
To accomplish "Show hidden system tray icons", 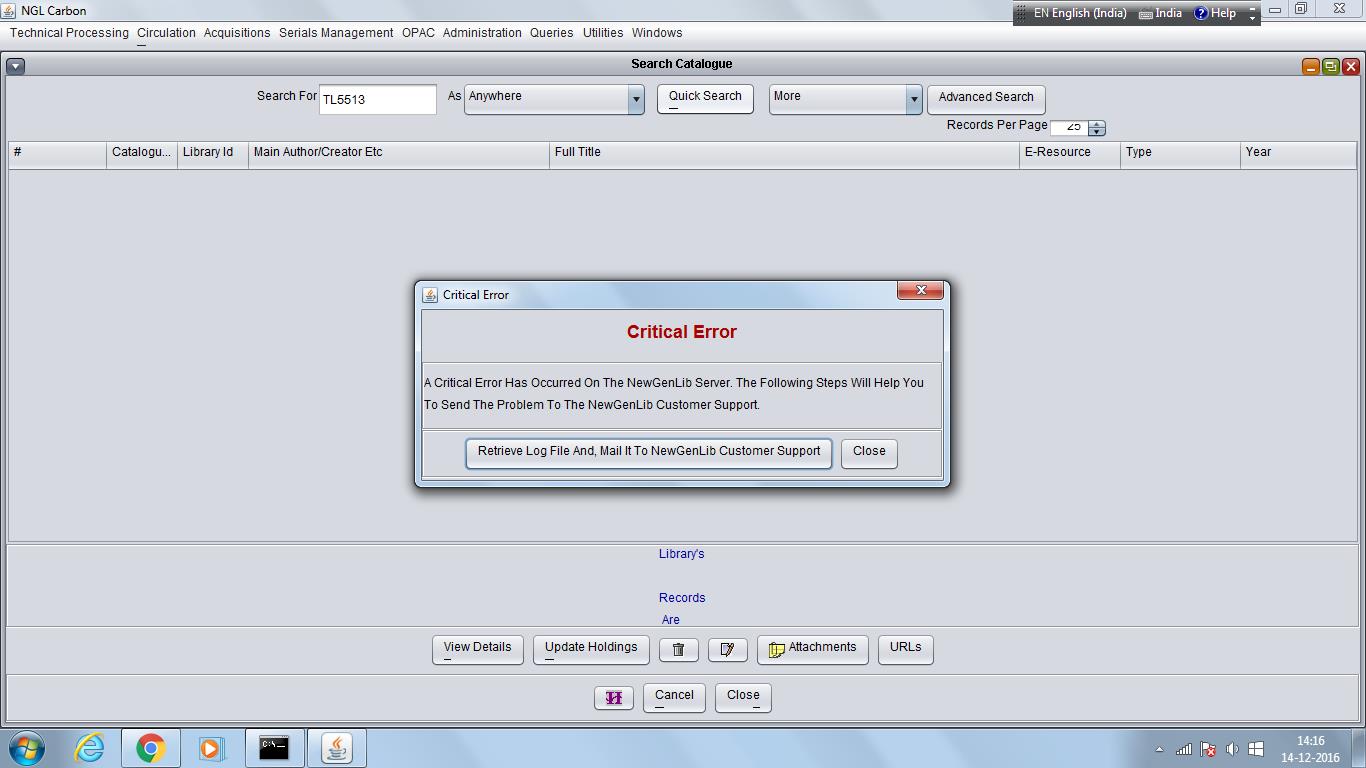I will click(x=1159, y=749).
